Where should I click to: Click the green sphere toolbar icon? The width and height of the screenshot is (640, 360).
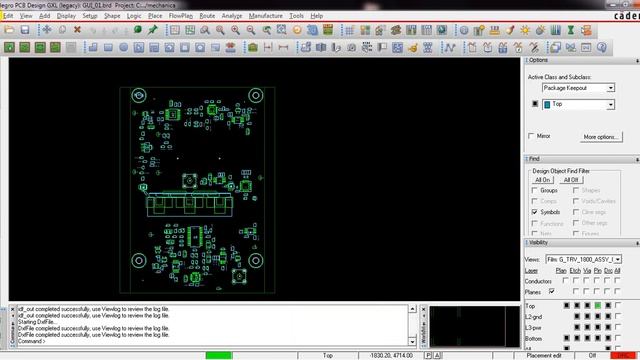[138, 30]
